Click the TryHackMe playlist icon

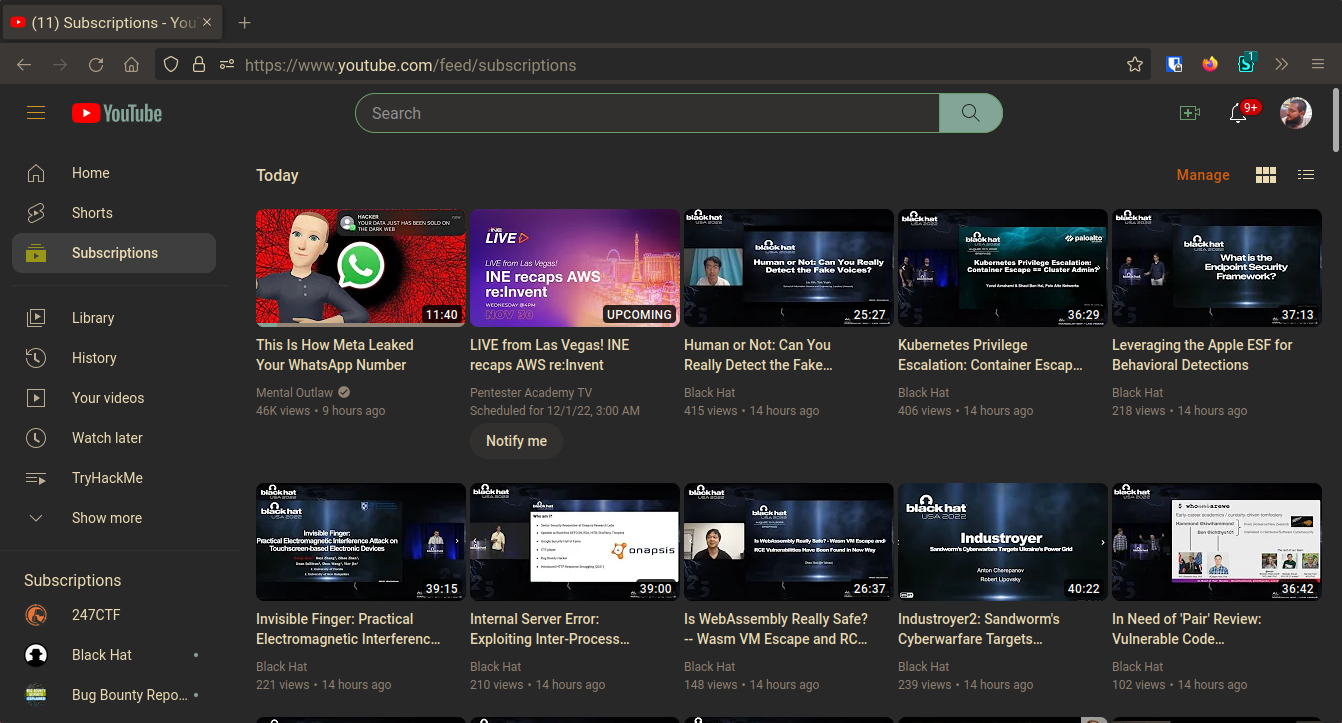[x=36, y=478]
